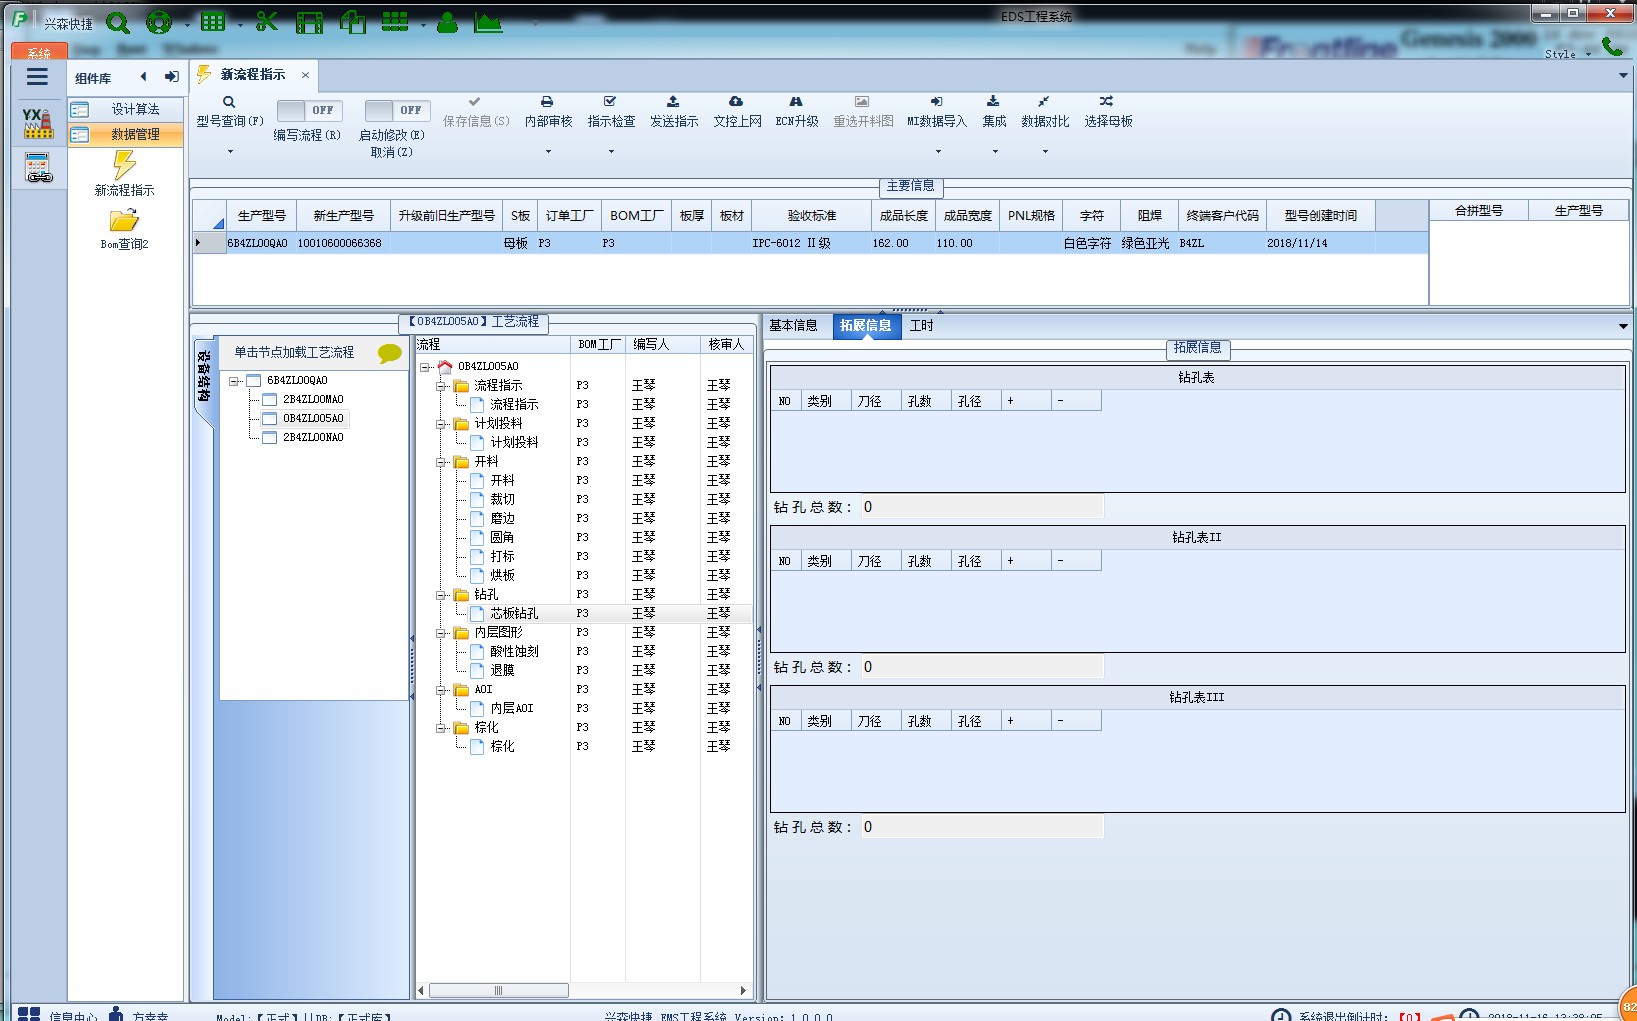Click the 文控上网 cloud upload icon
This screenshot has width=1637, height=1021.
pyautogui.click(x=736, y=102)
